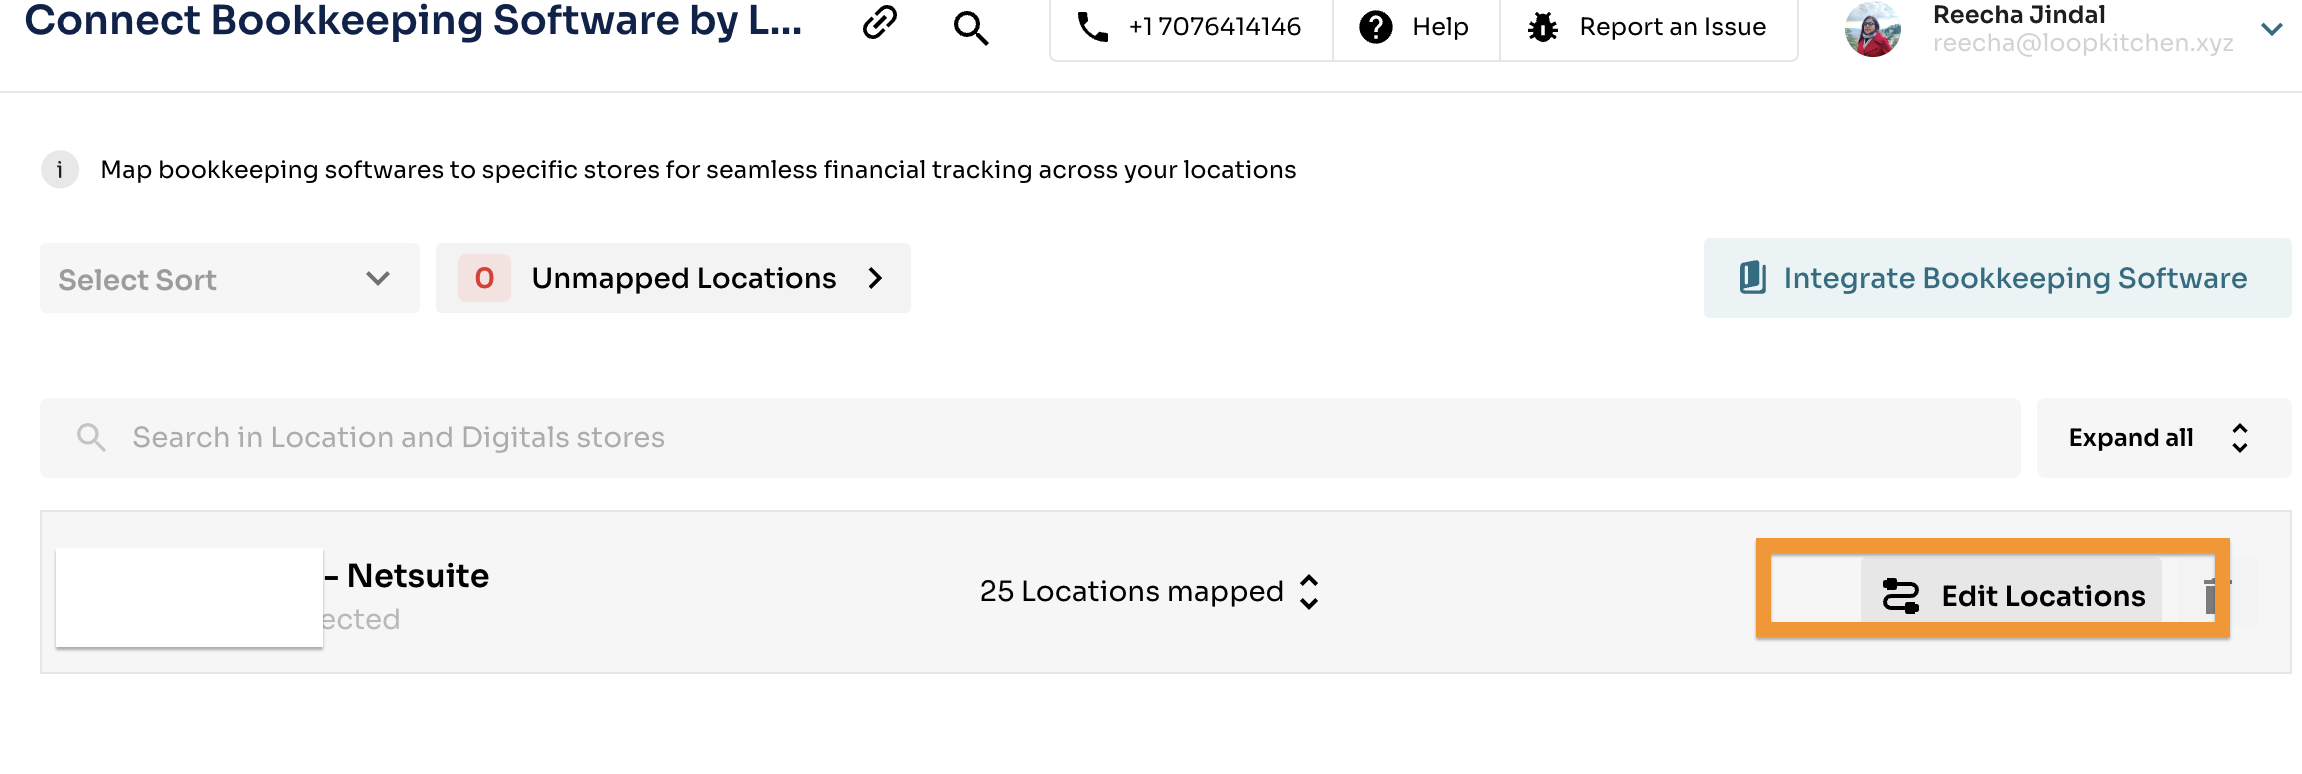Click the phone number +1 7076414146
The height and width of the screenshot is (774, 2302).
tap(1214, 27)
